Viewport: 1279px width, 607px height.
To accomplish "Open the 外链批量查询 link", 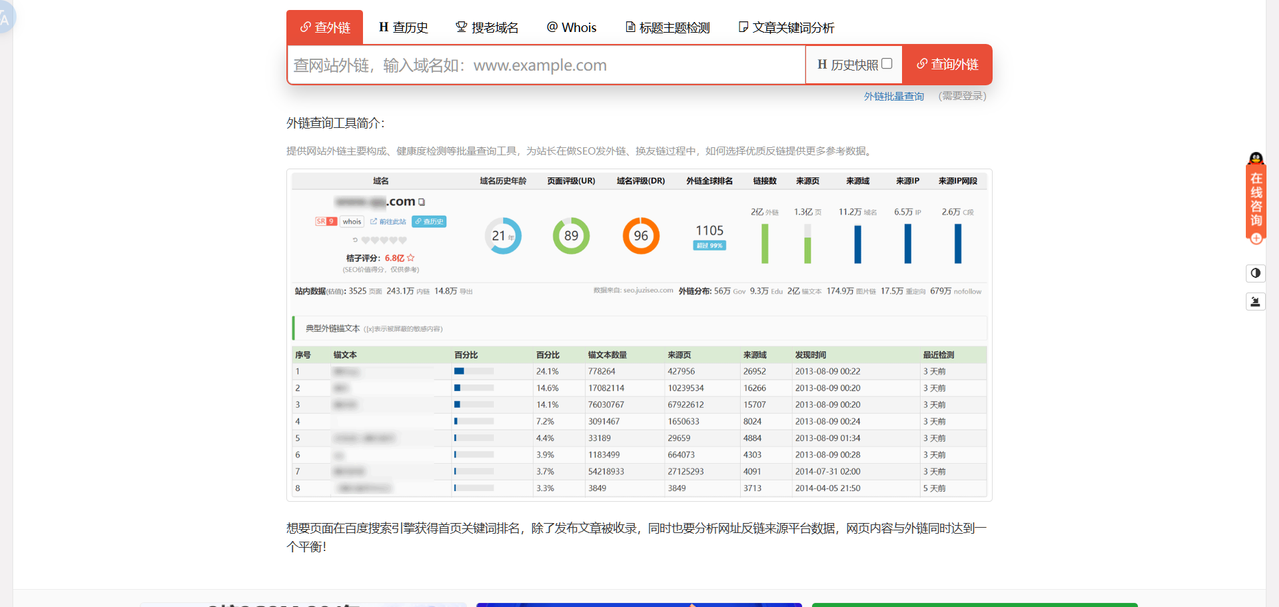I will 894,96.
